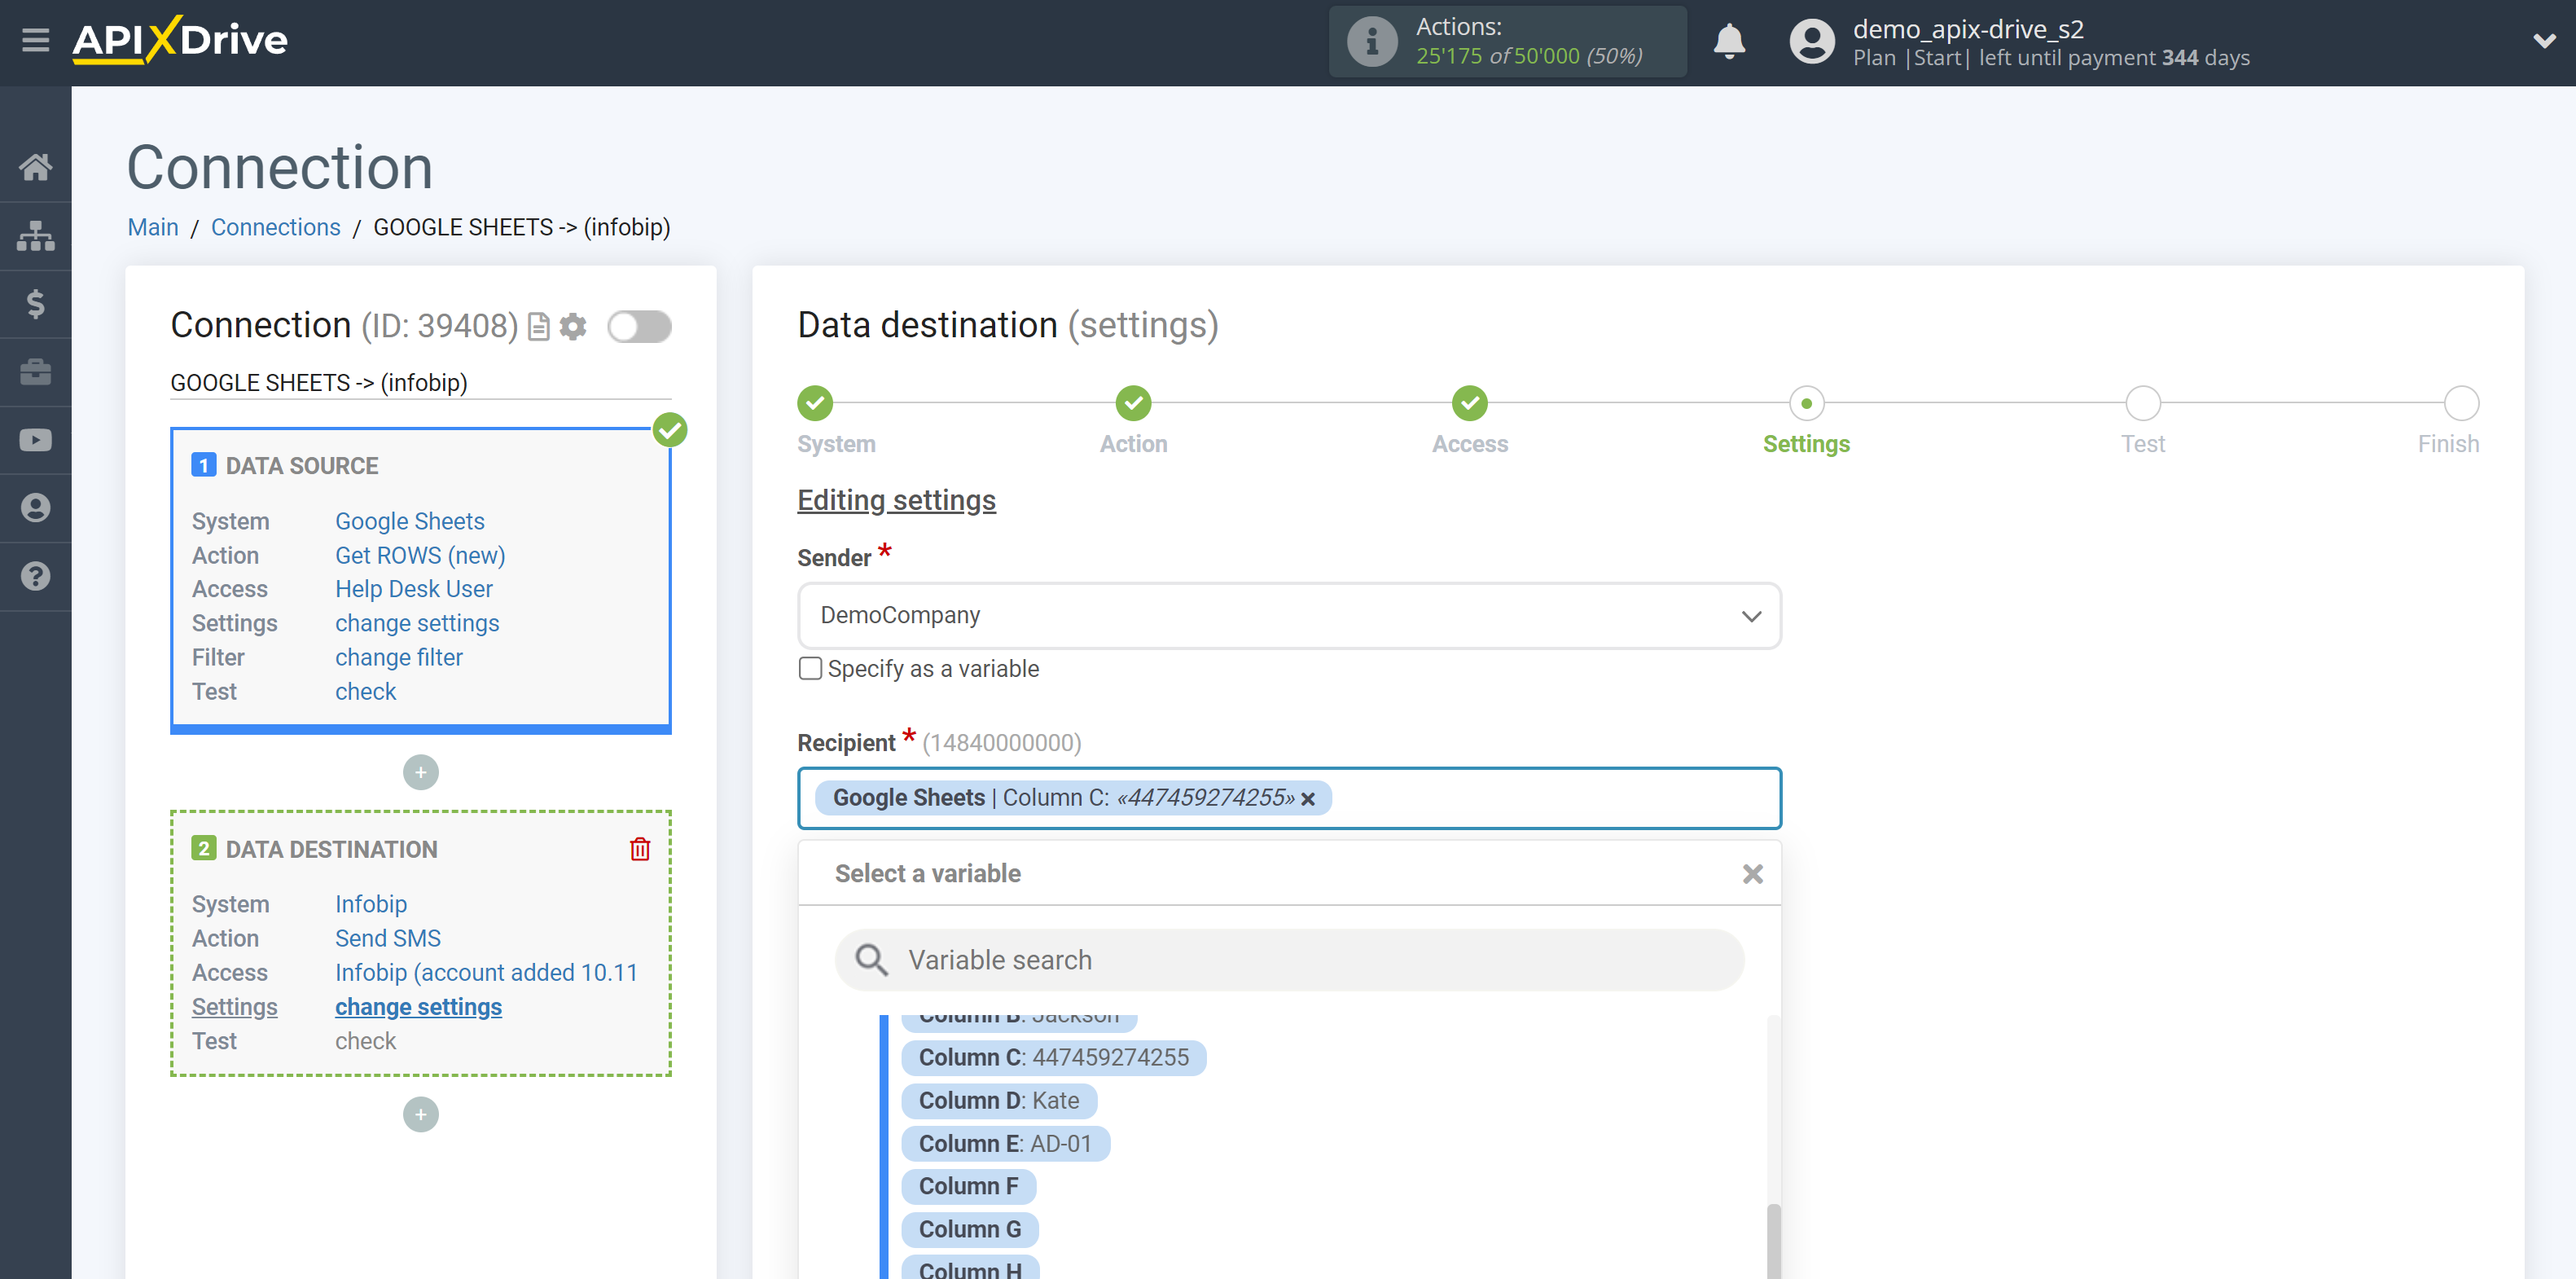Open help question-mark sidebar icon

point(35,576)
